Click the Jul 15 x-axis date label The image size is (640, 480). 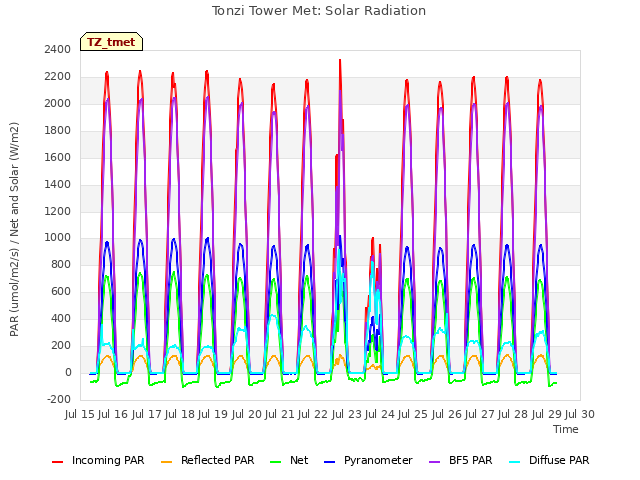80,414
